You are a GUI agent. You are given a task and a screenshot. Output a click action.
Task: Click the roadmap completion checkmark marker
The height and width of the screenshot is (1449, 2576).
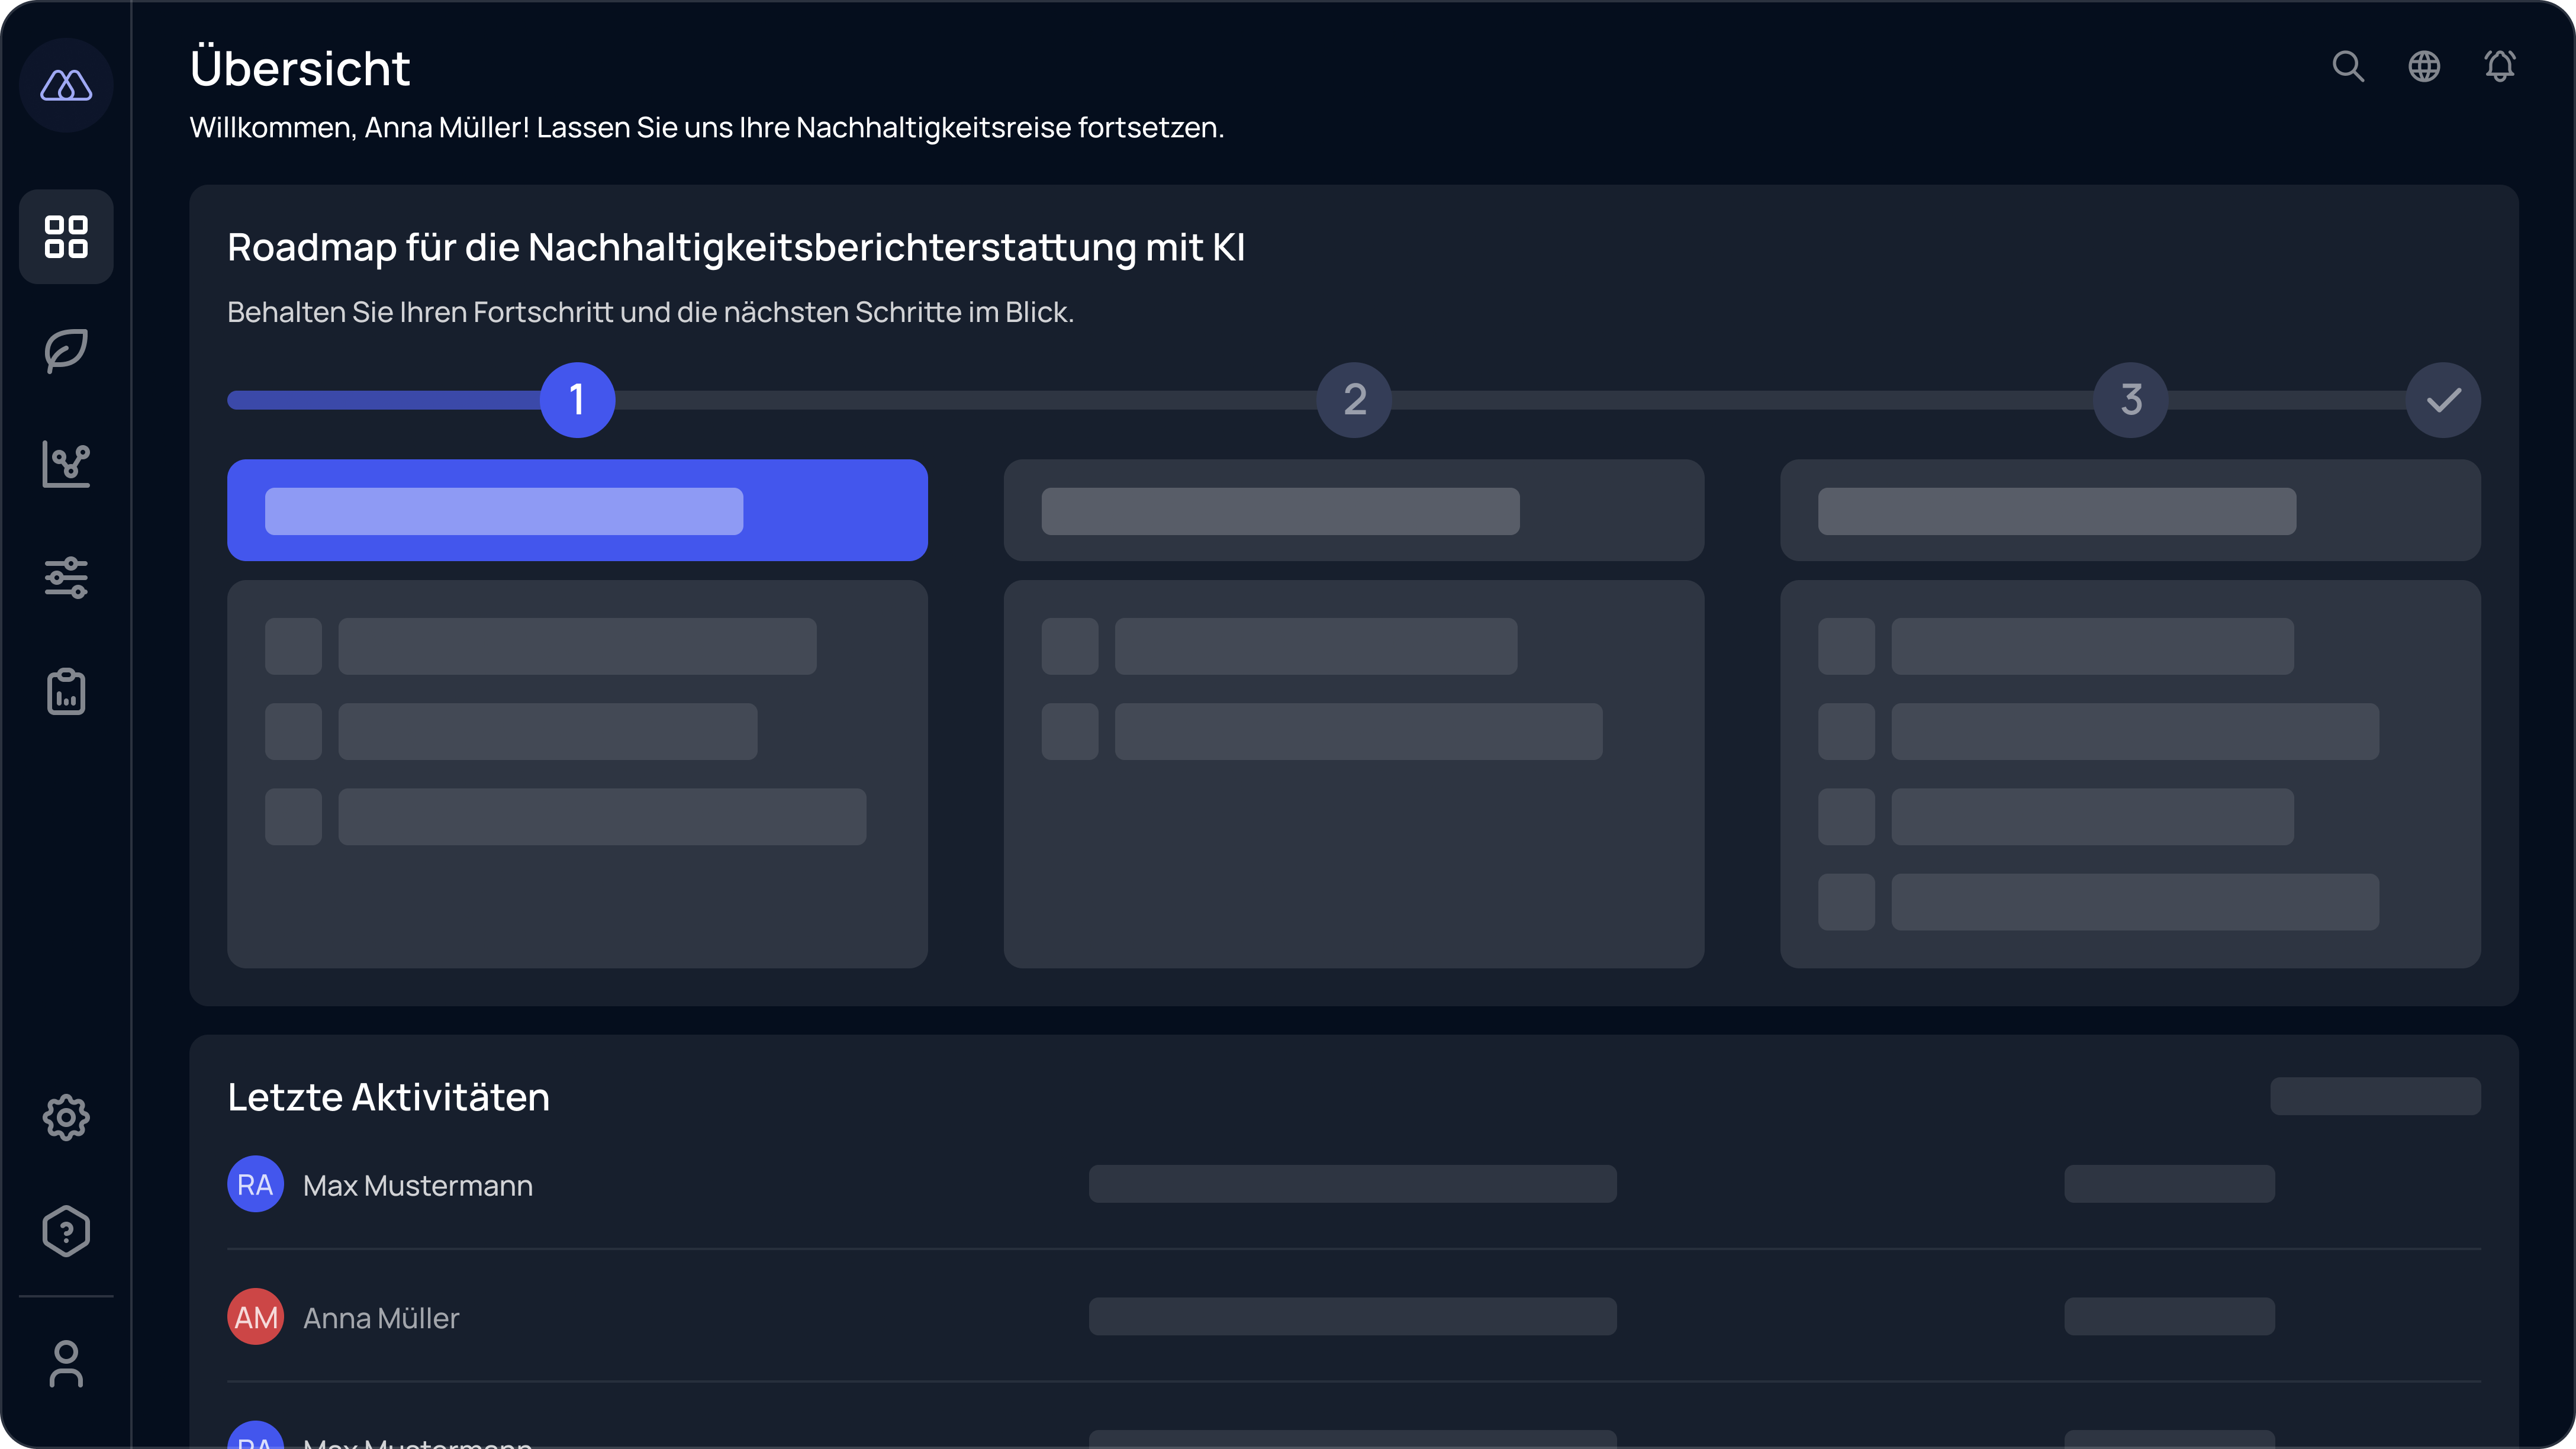coord(2443,400)
